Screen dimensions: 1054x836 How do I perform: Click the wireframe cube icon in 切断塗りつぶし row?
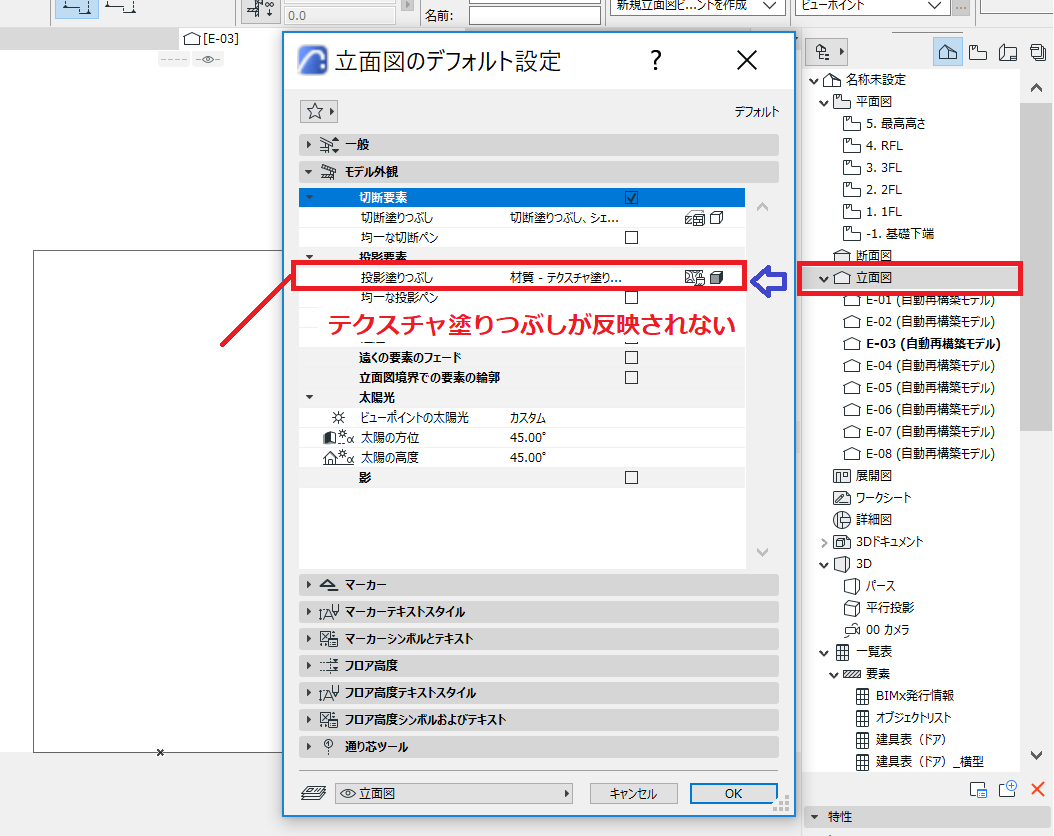(x=717, y=218)
